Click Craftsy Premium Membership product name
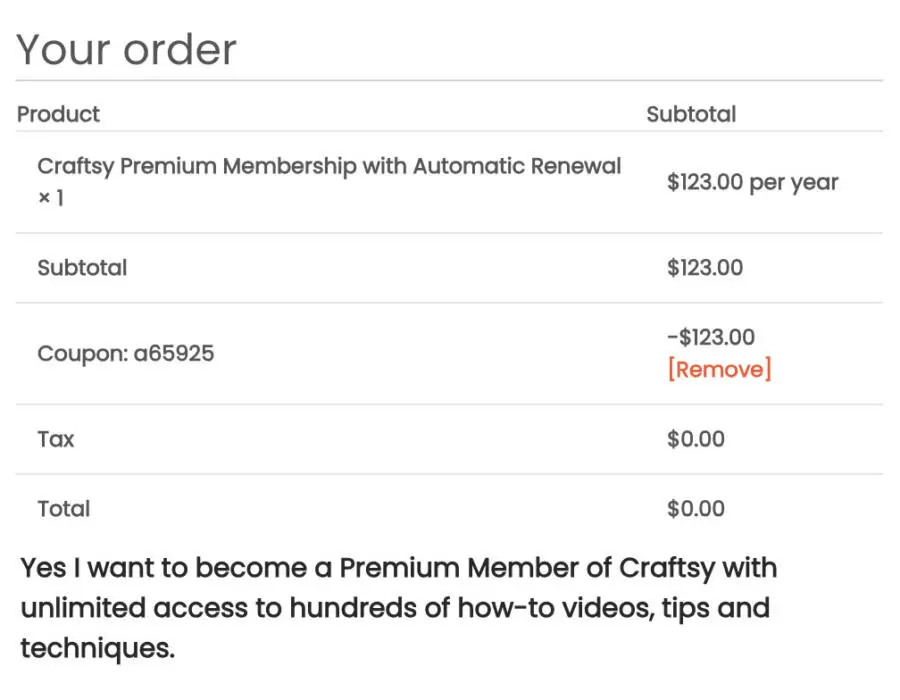 [x=329, y=166]
